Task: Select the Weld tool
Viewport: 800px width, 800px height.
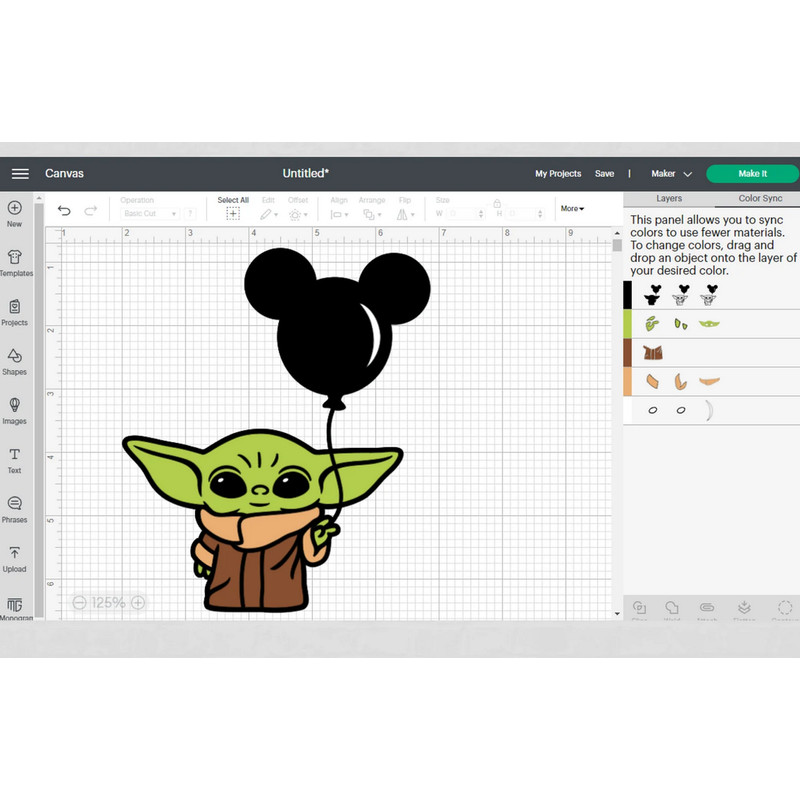Action: [672, 607]
